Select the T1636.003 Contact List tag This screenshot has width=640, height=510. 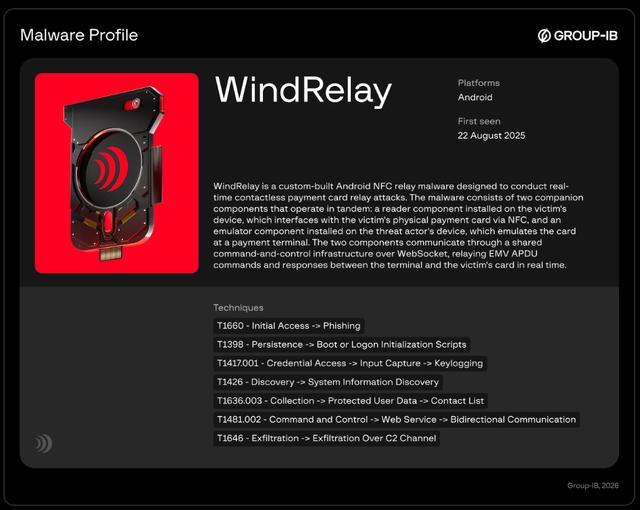351,401
